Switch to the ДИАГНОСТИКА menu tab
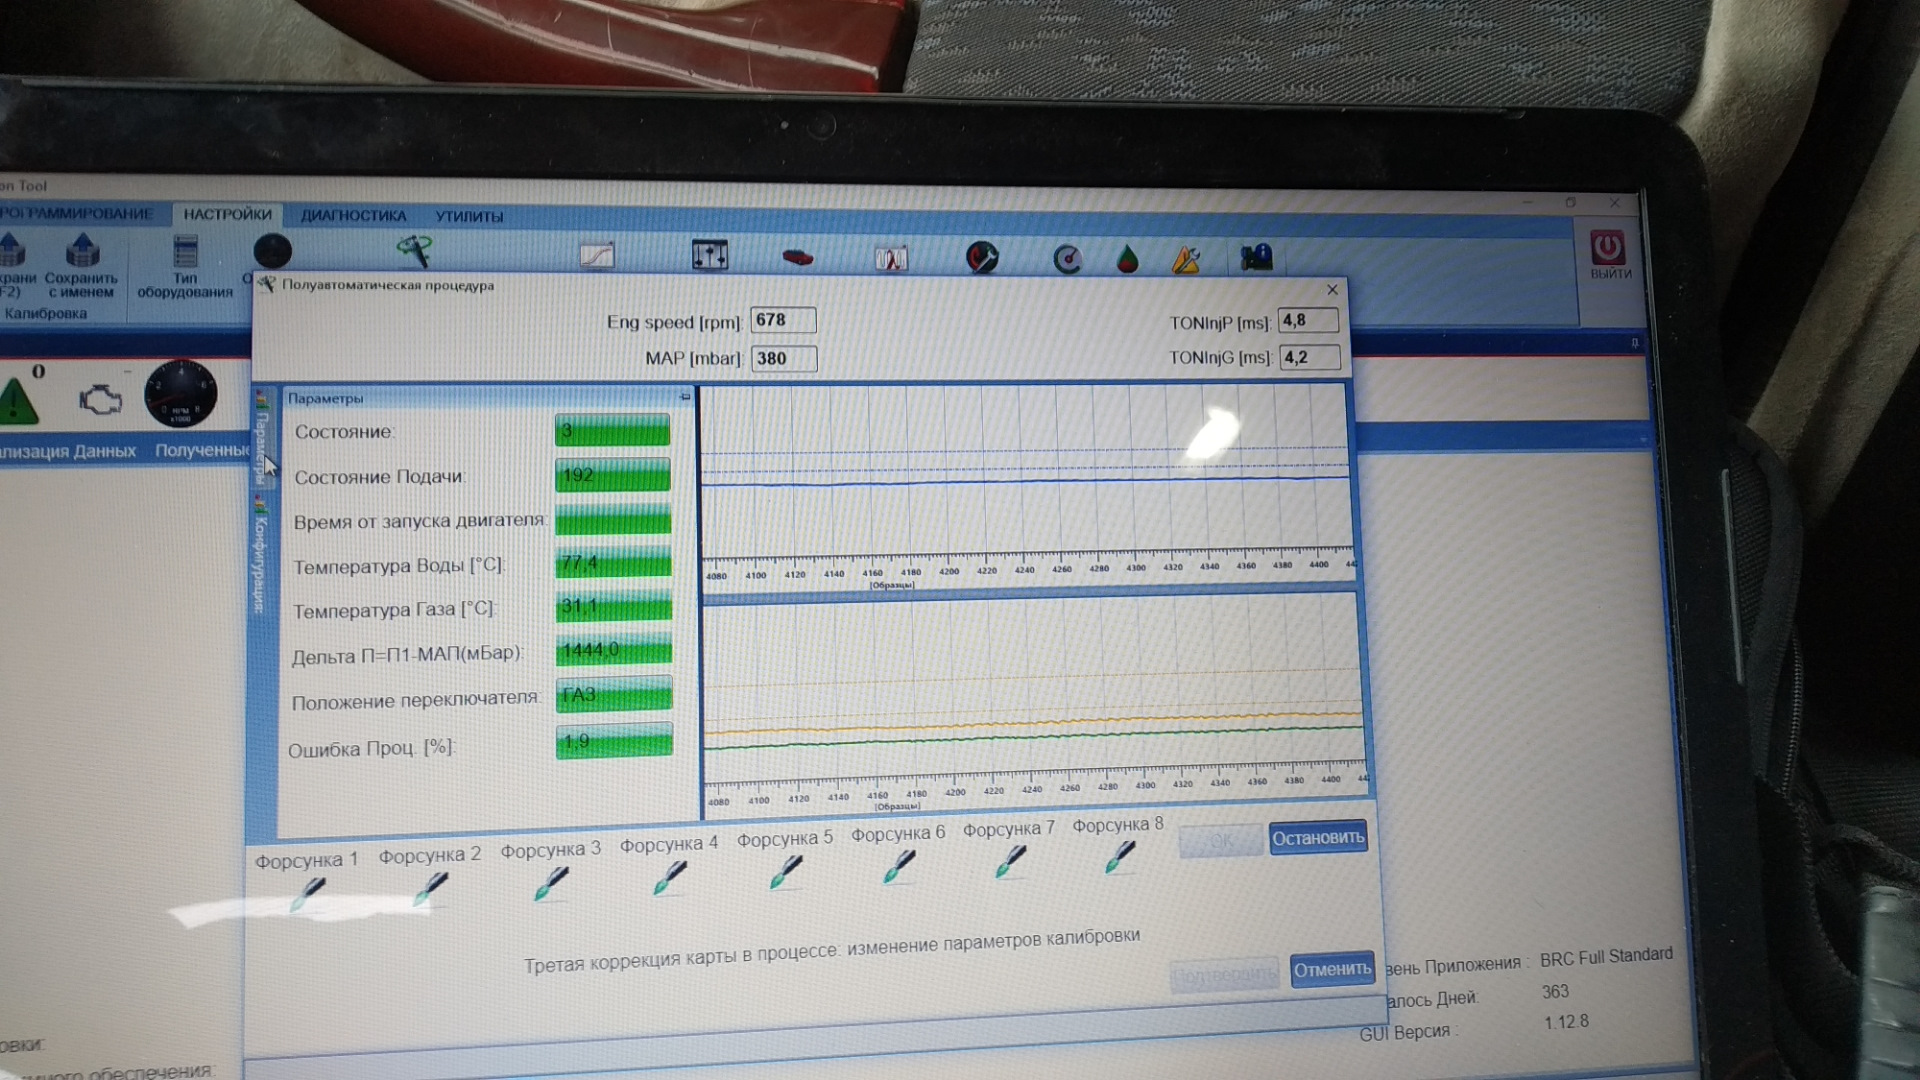Image resolution: width=1920 pixels, height=1080 pixels. coord(353,216)
